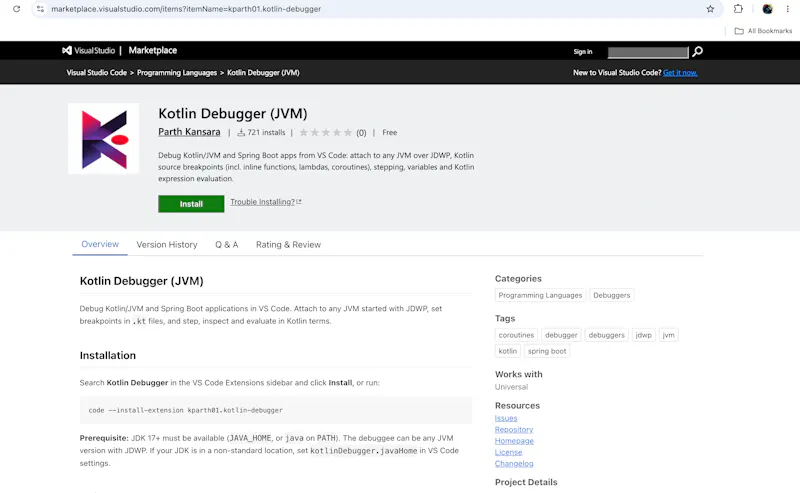This screenshot has width=800, height=493.
Task: Click the kotlin tag
Action: coord(508,351)
